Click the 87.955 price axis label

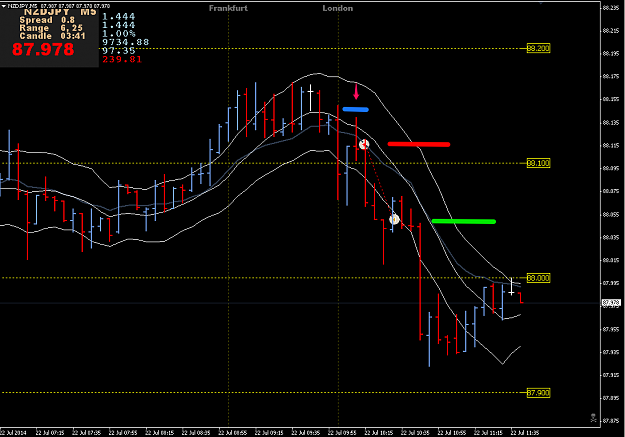tap(611, 329)
